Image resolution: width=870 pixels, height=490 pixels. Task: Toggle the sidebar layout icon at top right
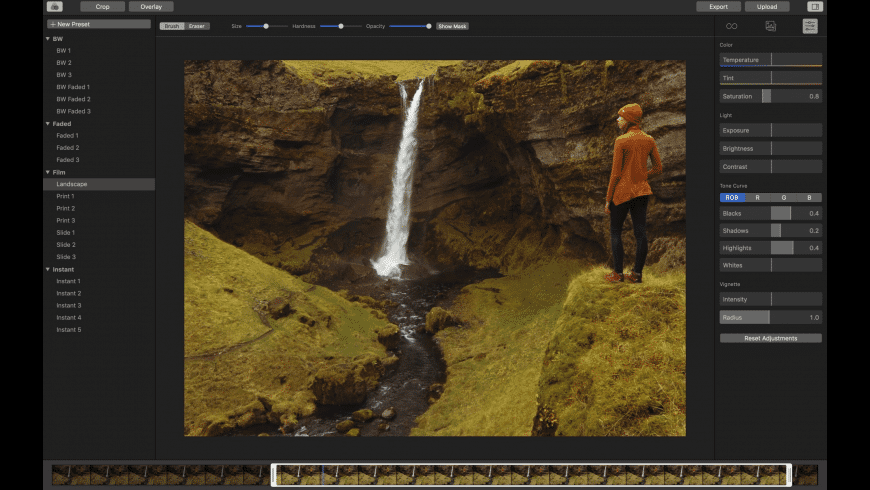coord(815,6)
